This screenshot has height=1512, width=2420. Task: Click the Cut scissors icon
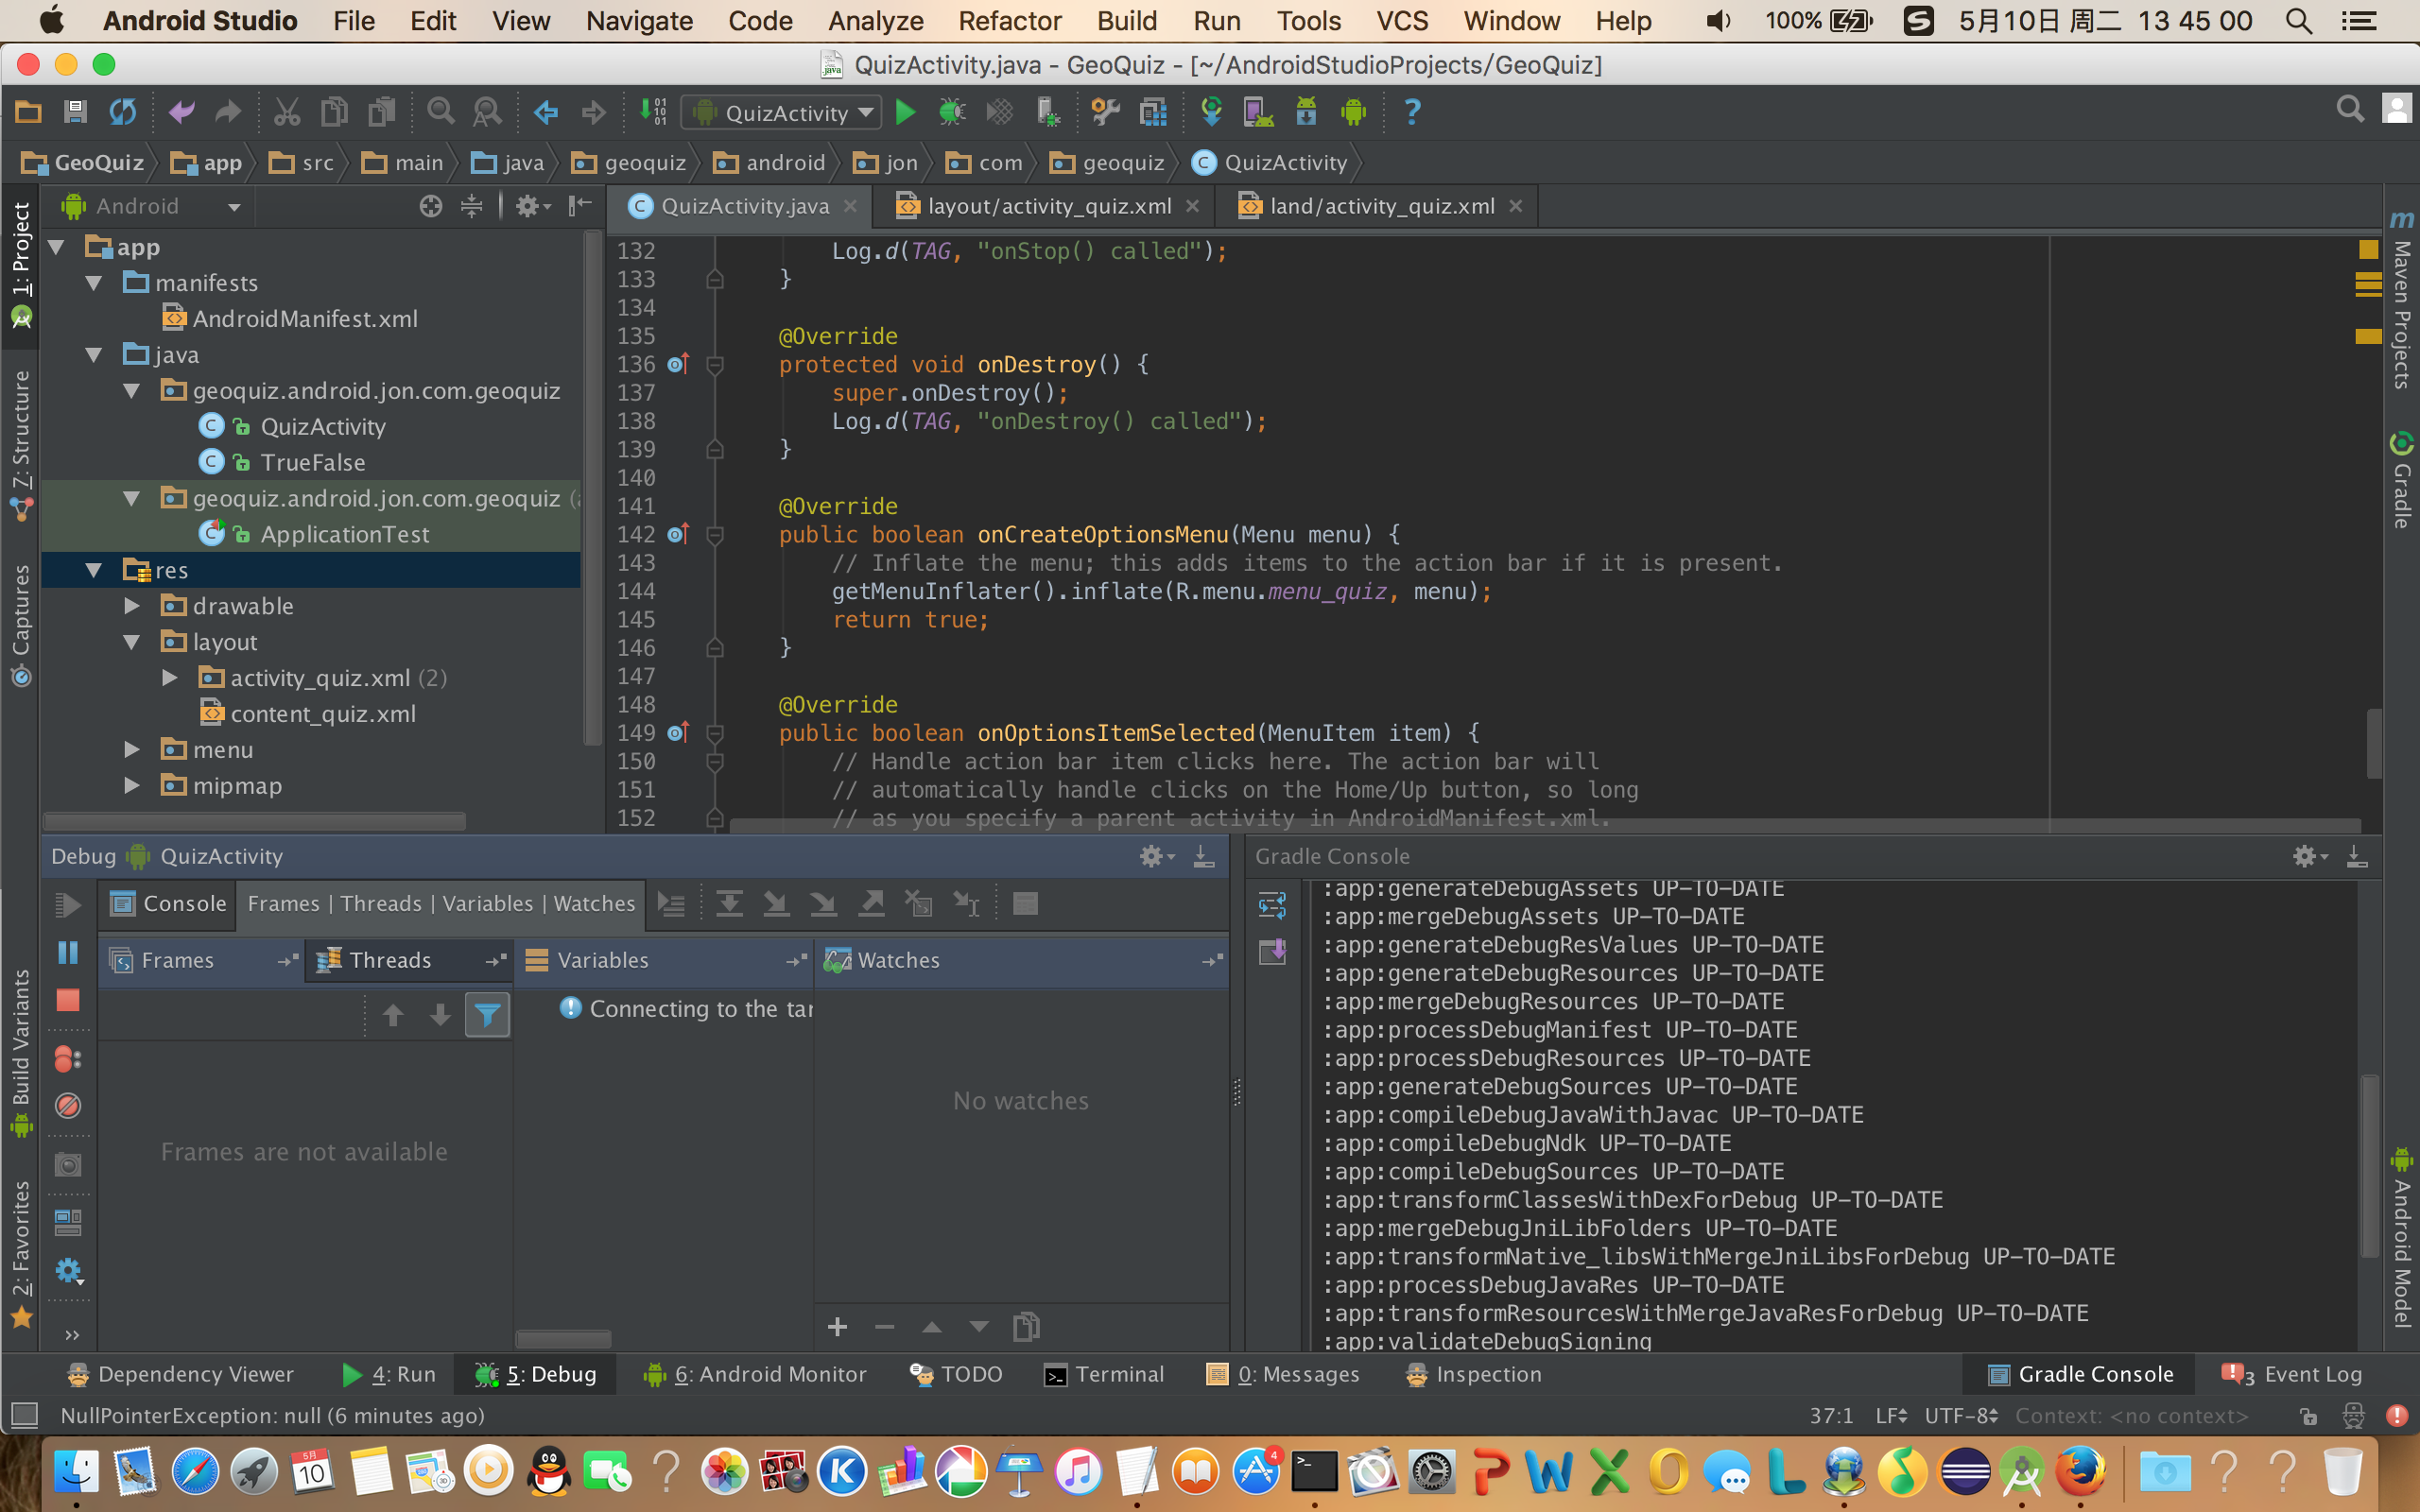(287, 112)
